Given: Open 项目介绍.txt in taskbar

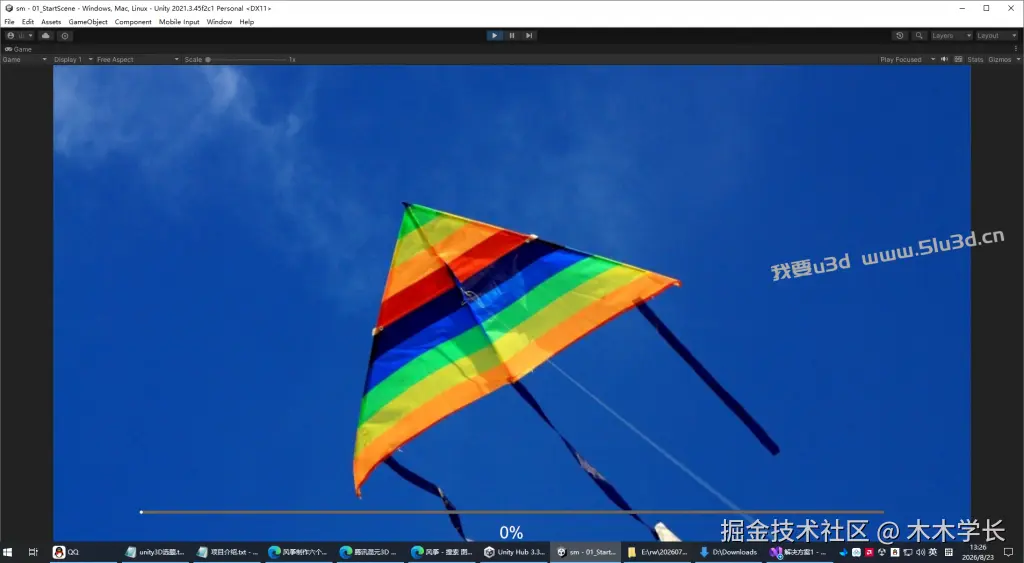Looking at the screenshot, I should click(227, 552).
